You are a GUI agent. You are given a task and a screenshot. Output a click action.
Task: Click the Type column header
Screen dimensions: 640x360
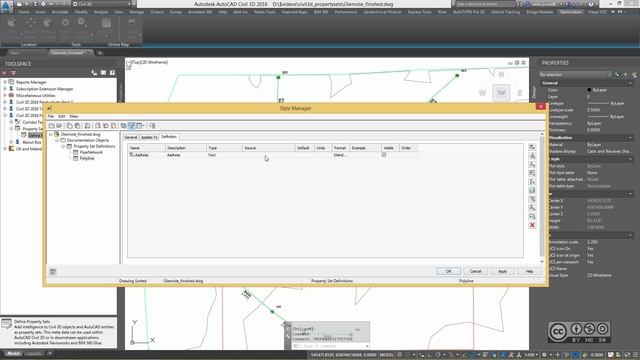coord(224,148)
